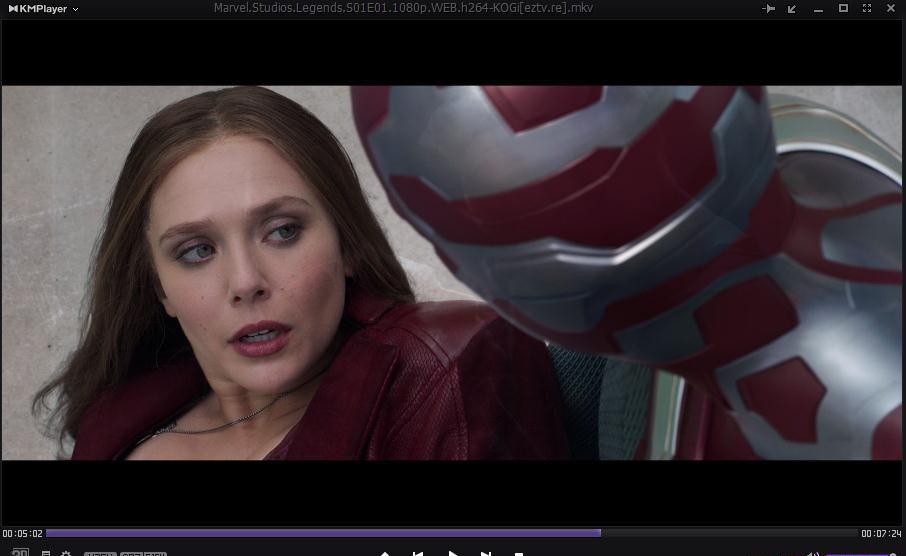Minimize the KMPlayer window

pos(818,10)
